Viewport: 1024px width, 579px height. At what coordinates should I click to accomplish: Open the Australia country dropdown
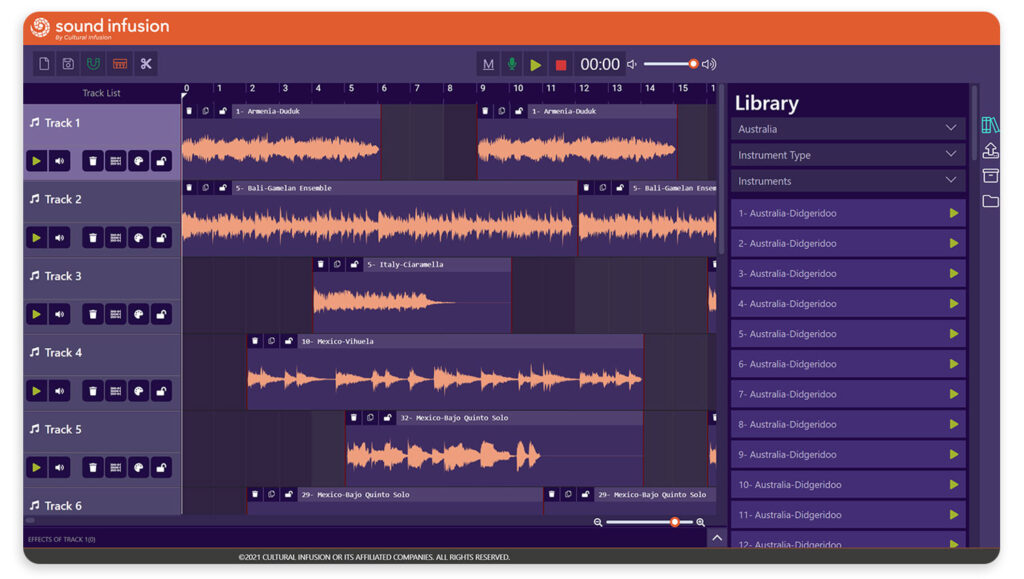(847, 129)
